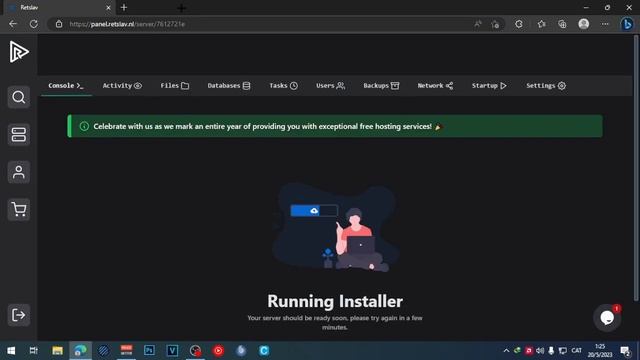Go to the Tasks tab
This screenshot has height=360, width=640.
click(283, 86)
